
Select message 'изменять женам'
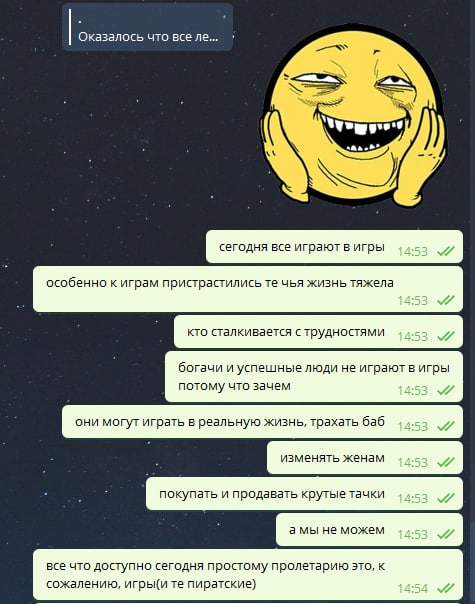point(365,458)
